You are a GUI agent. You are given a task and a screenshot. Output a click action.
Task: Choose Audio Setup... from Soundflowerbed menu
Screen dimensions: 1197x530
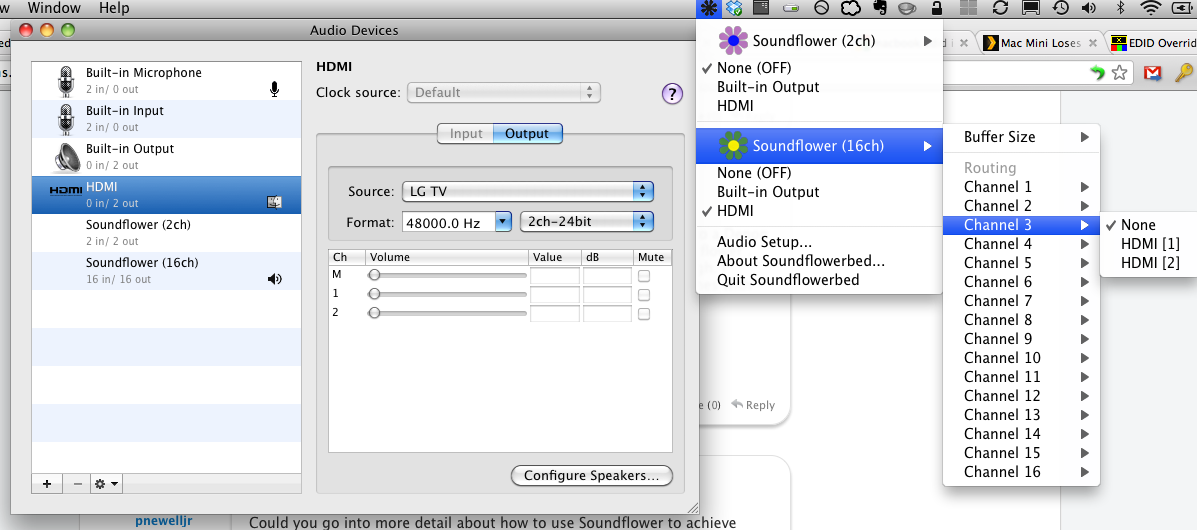(x=820, y=242)
